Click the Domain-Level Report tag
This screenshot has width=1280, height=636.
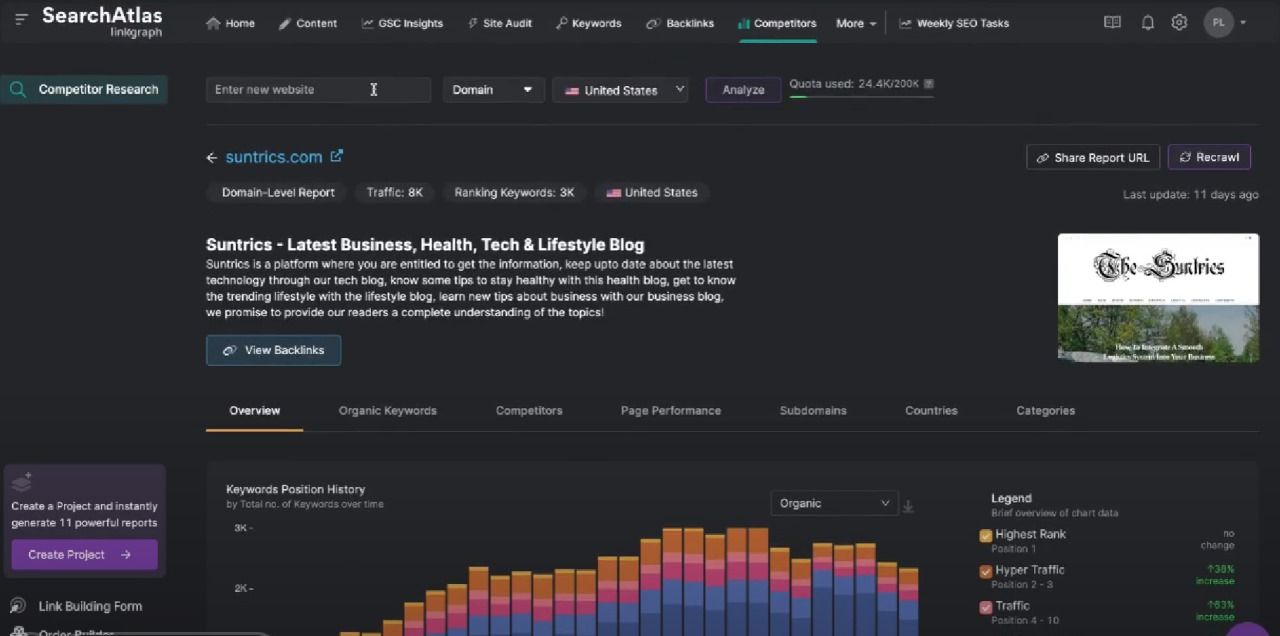pos(278,192)
